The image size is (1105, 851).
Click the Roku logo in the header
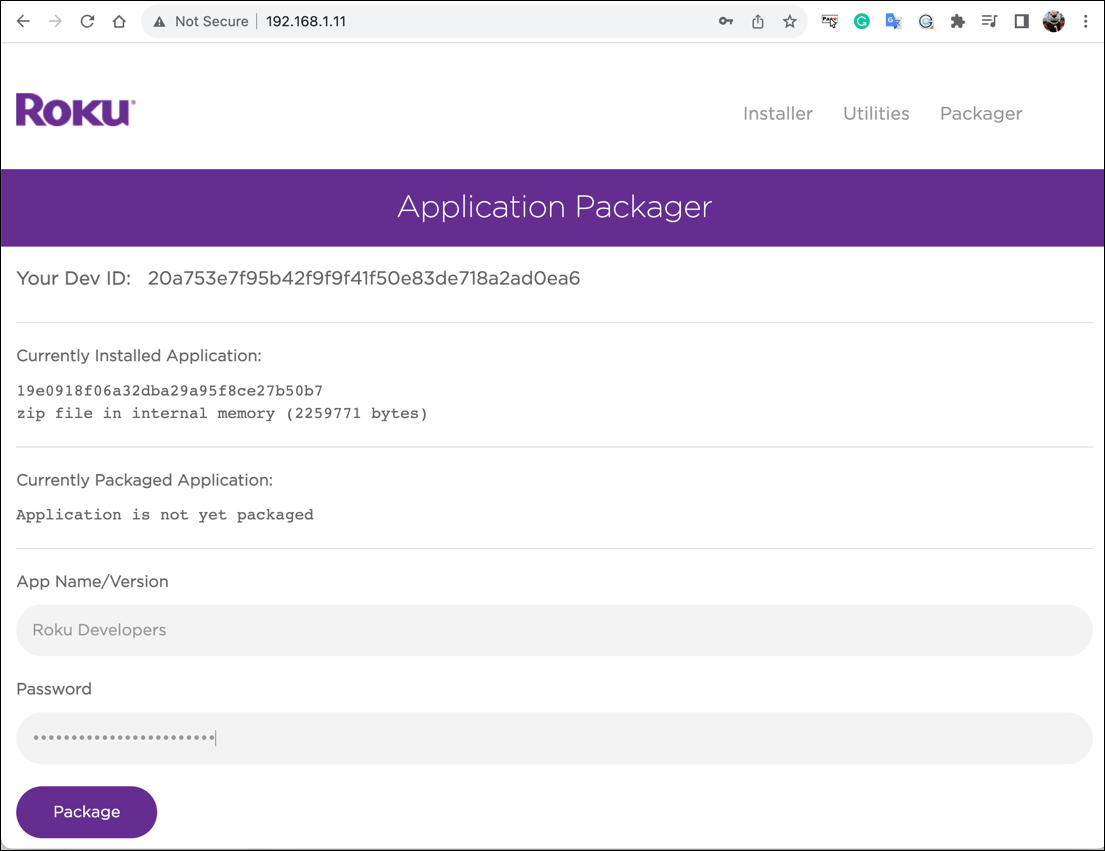coord(74,110)
